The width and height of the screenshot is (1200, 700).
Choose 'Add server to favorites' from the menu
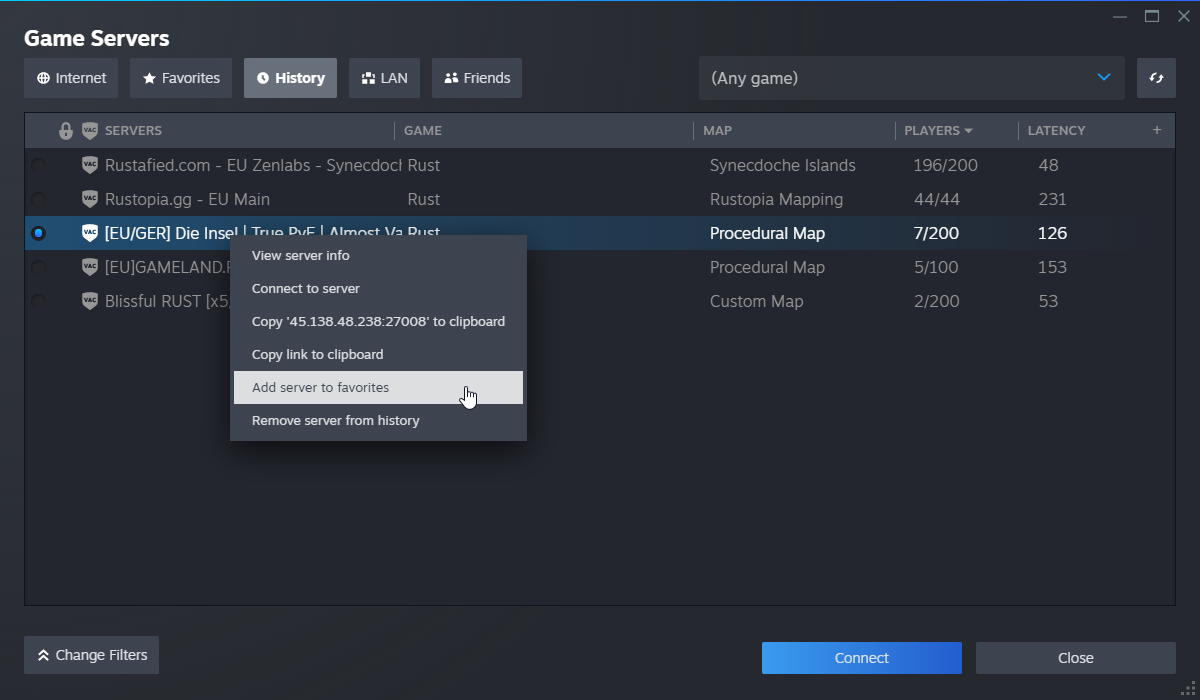pyautogui.click(x=321, y=387)
